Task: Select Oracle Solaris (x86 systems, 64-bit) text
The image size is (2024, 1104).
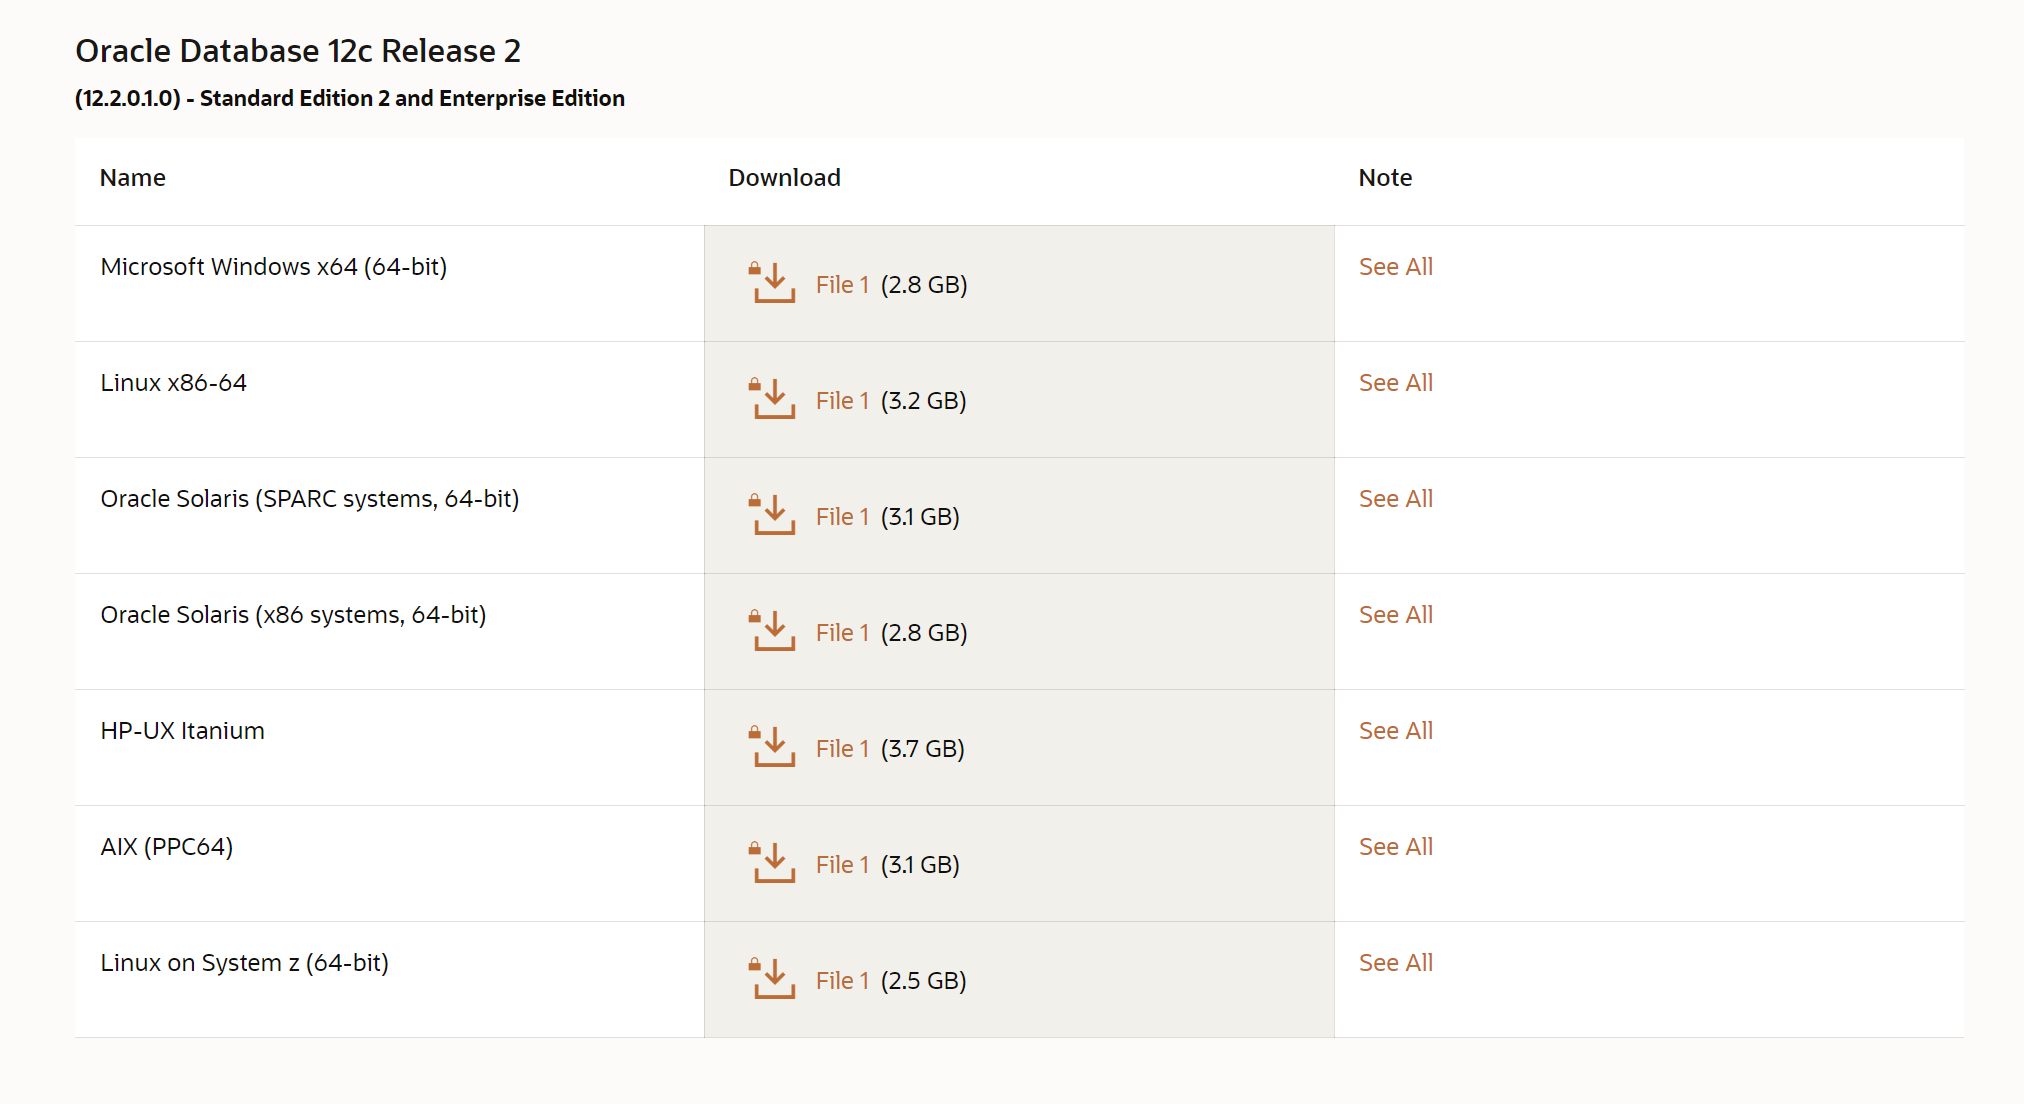Action: click(294, 615)
